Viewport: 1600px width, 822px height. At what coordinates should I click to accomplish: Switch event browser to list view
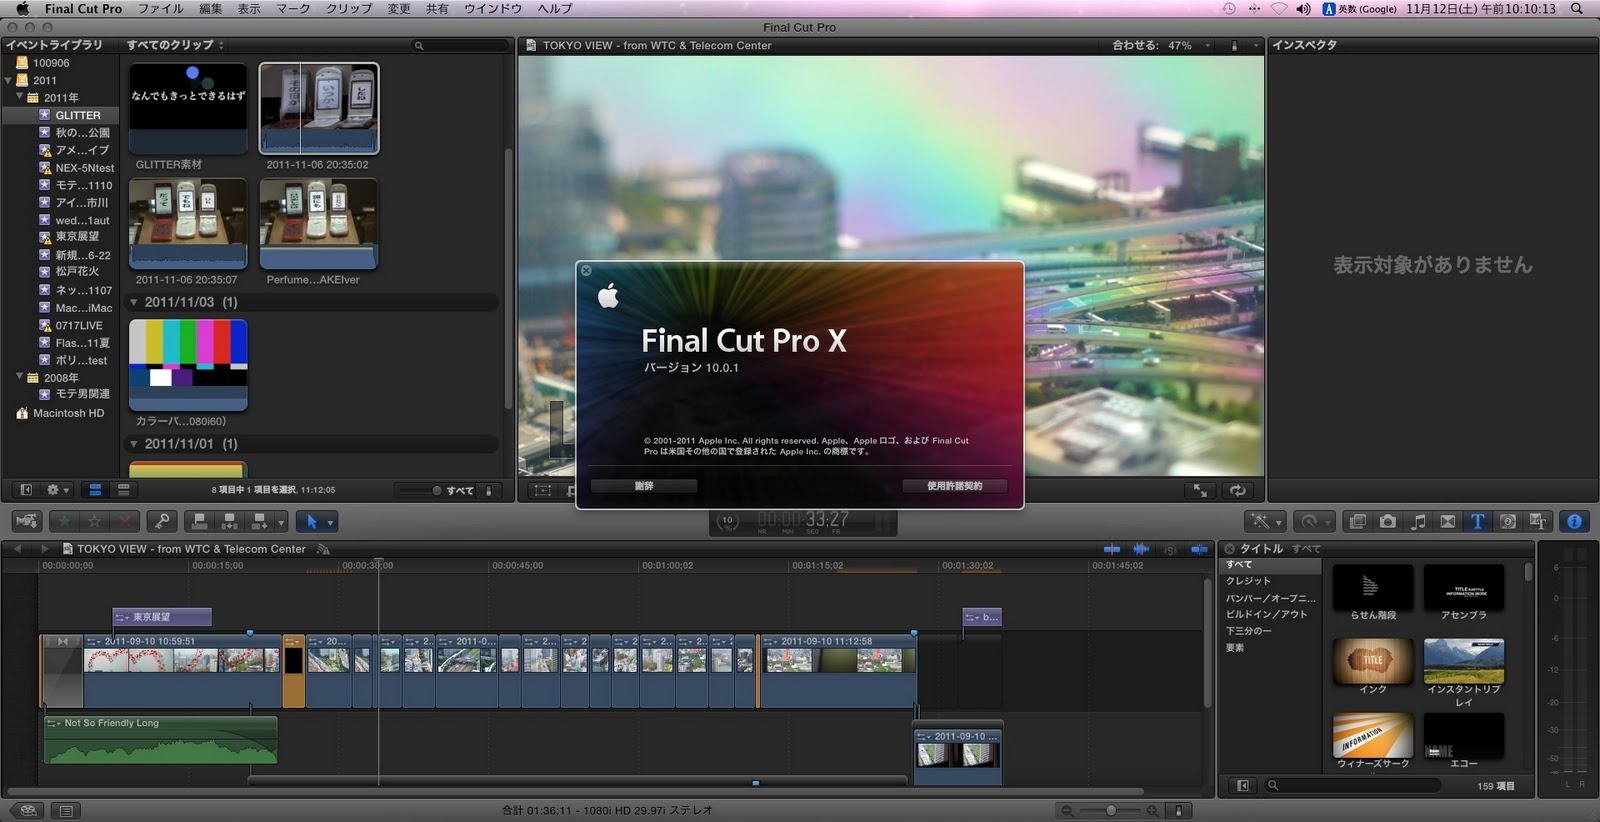coord(123,490)
